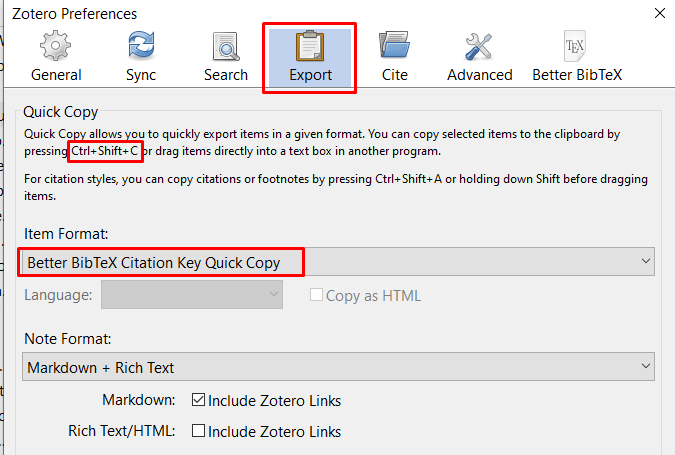Click the Better BibTeX tab label
The height and width of the screenshot is (455, 675).
click(577, 75)
